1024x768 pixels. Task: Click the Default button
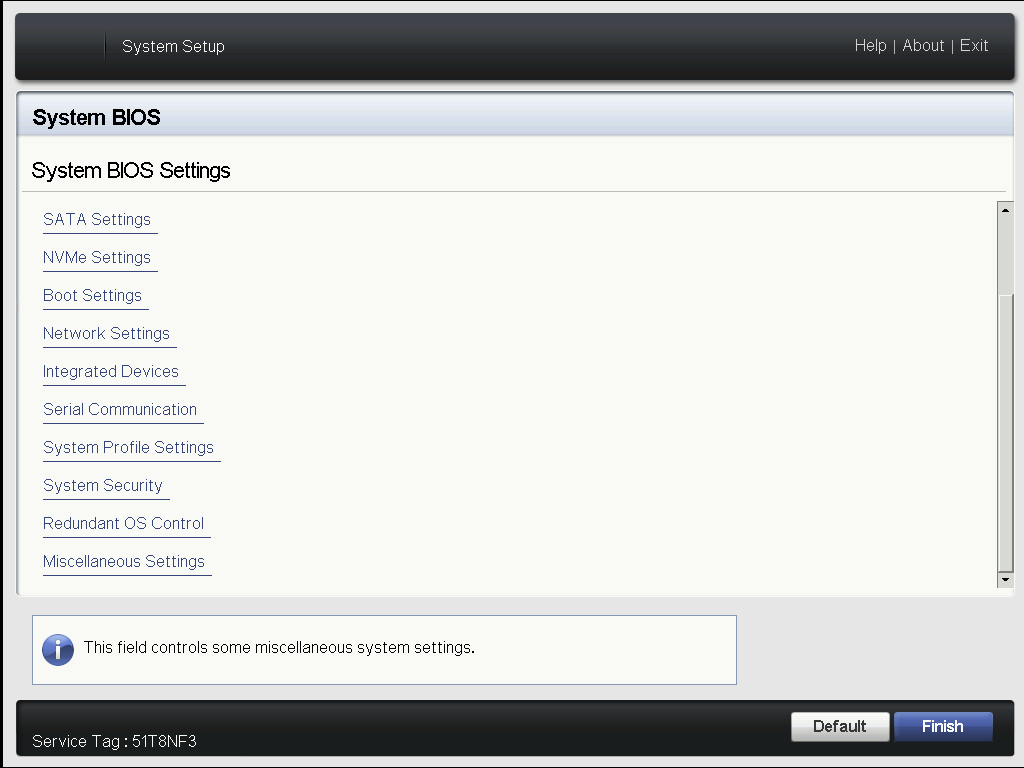[x=840, y=726]
